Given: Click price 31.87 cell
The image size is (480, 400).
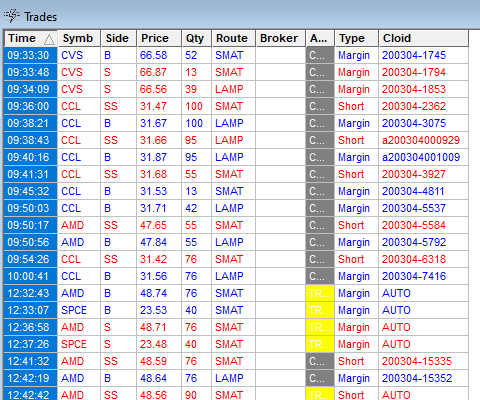Looking at the screenshot, I should [153, 157].
